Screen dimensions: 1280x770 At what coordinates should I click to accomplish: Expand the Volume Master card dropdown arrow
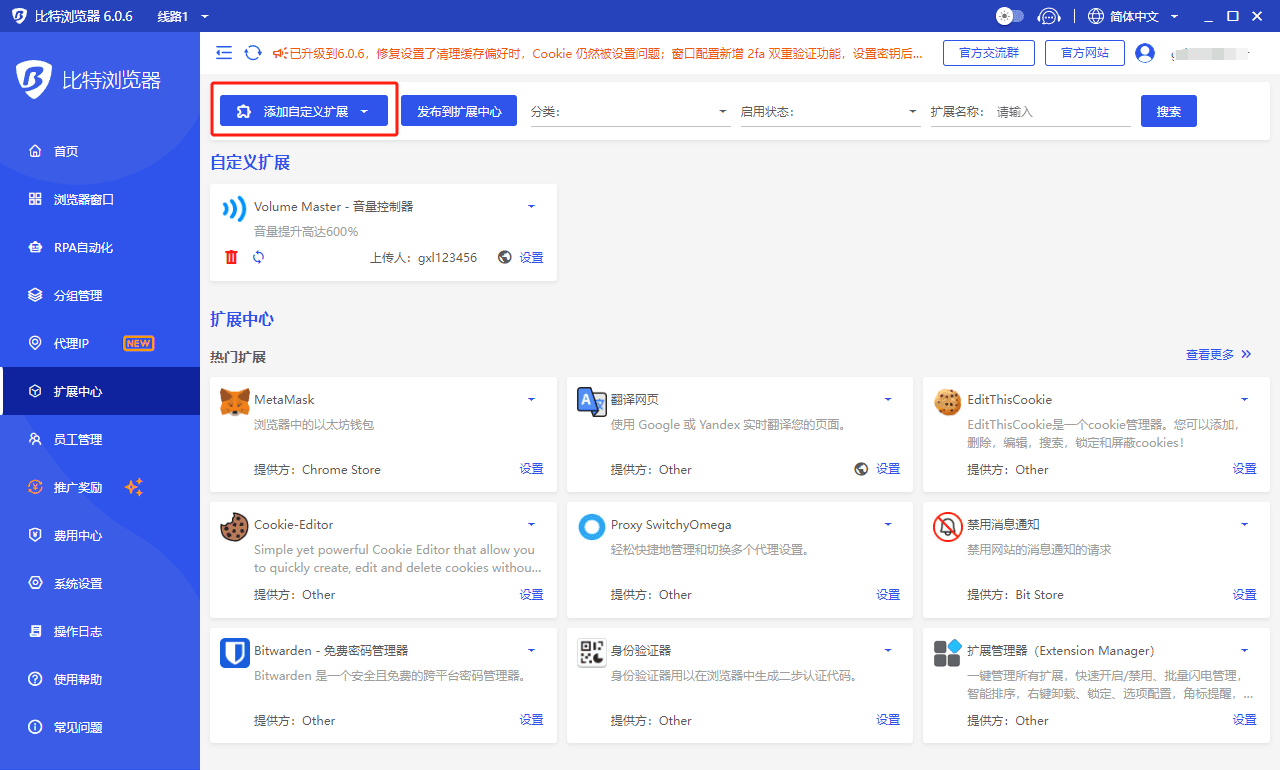coord(531,206)
